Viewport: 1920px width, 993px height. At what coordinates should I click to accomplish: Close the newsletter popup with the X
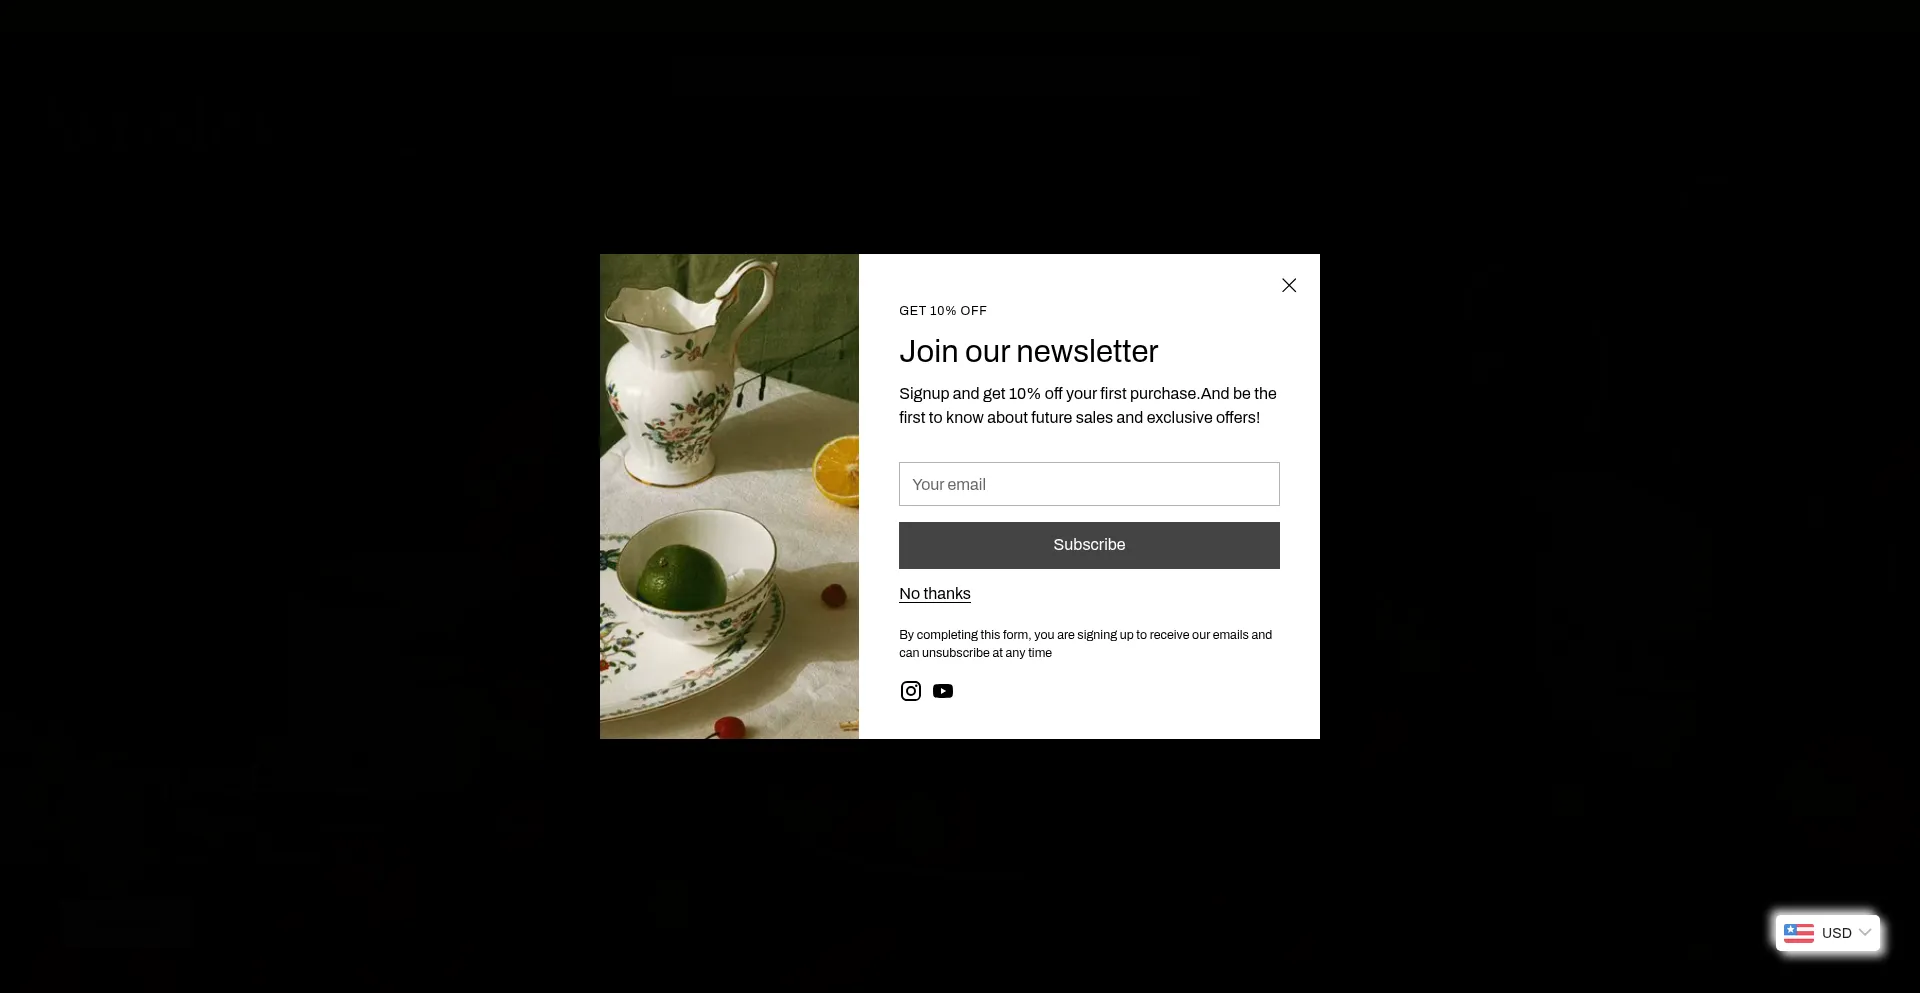1289,285
